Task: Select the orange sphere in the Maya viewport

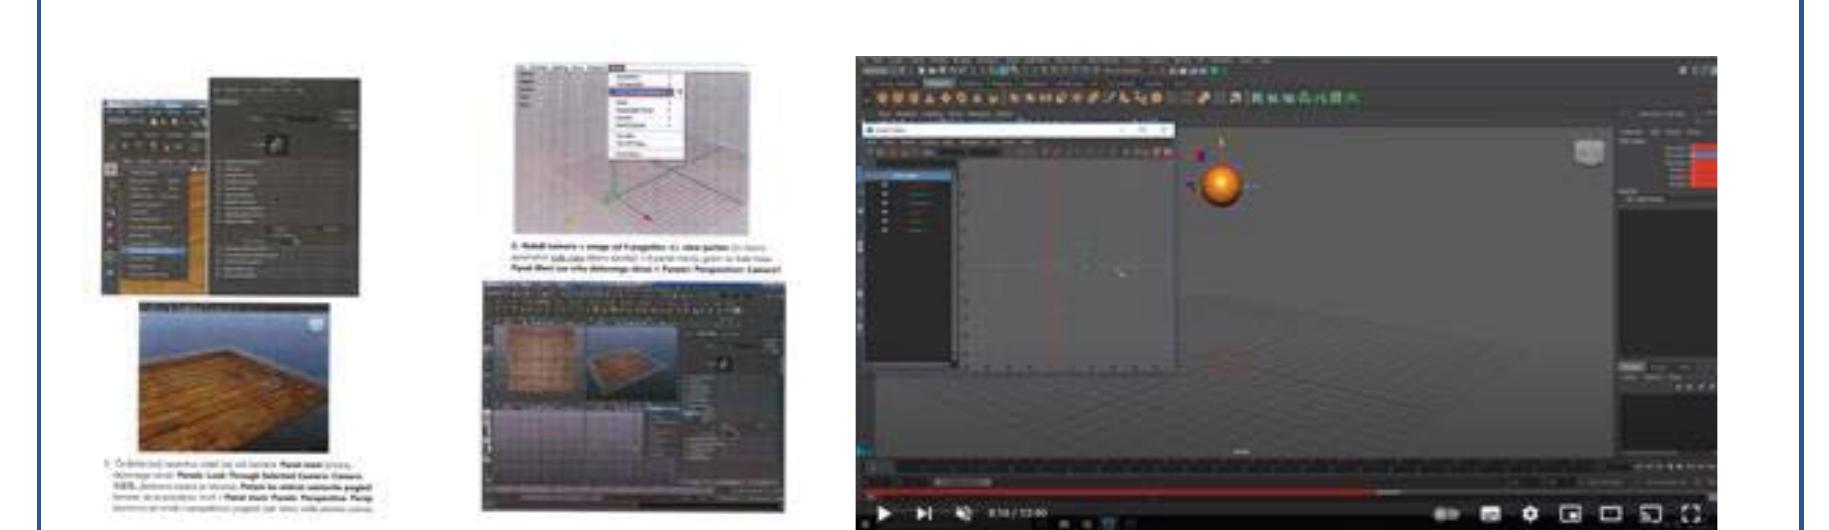Action: pos(1221,185)
